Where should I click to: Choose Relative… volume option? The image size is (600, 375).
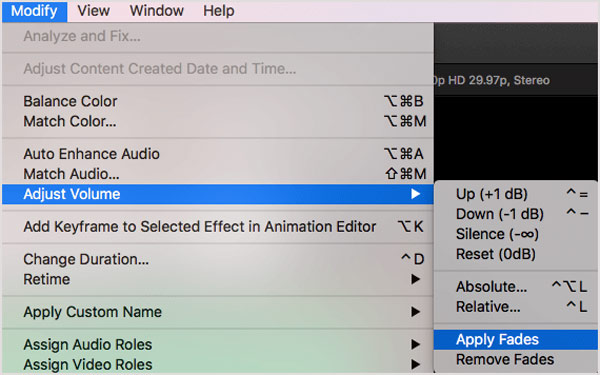515,307
